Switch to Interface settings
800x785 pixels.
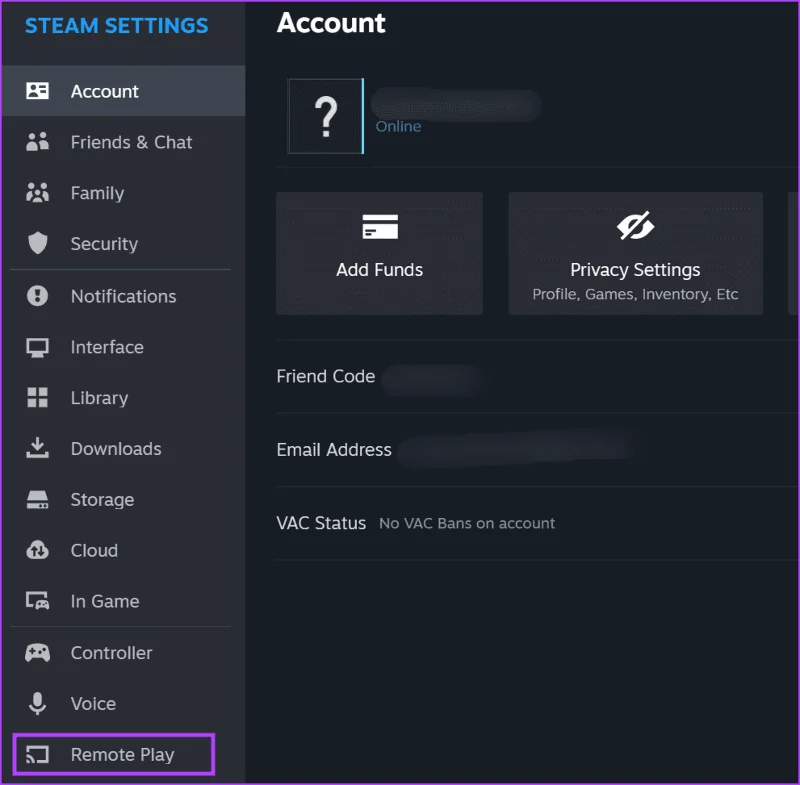(123, 347)
